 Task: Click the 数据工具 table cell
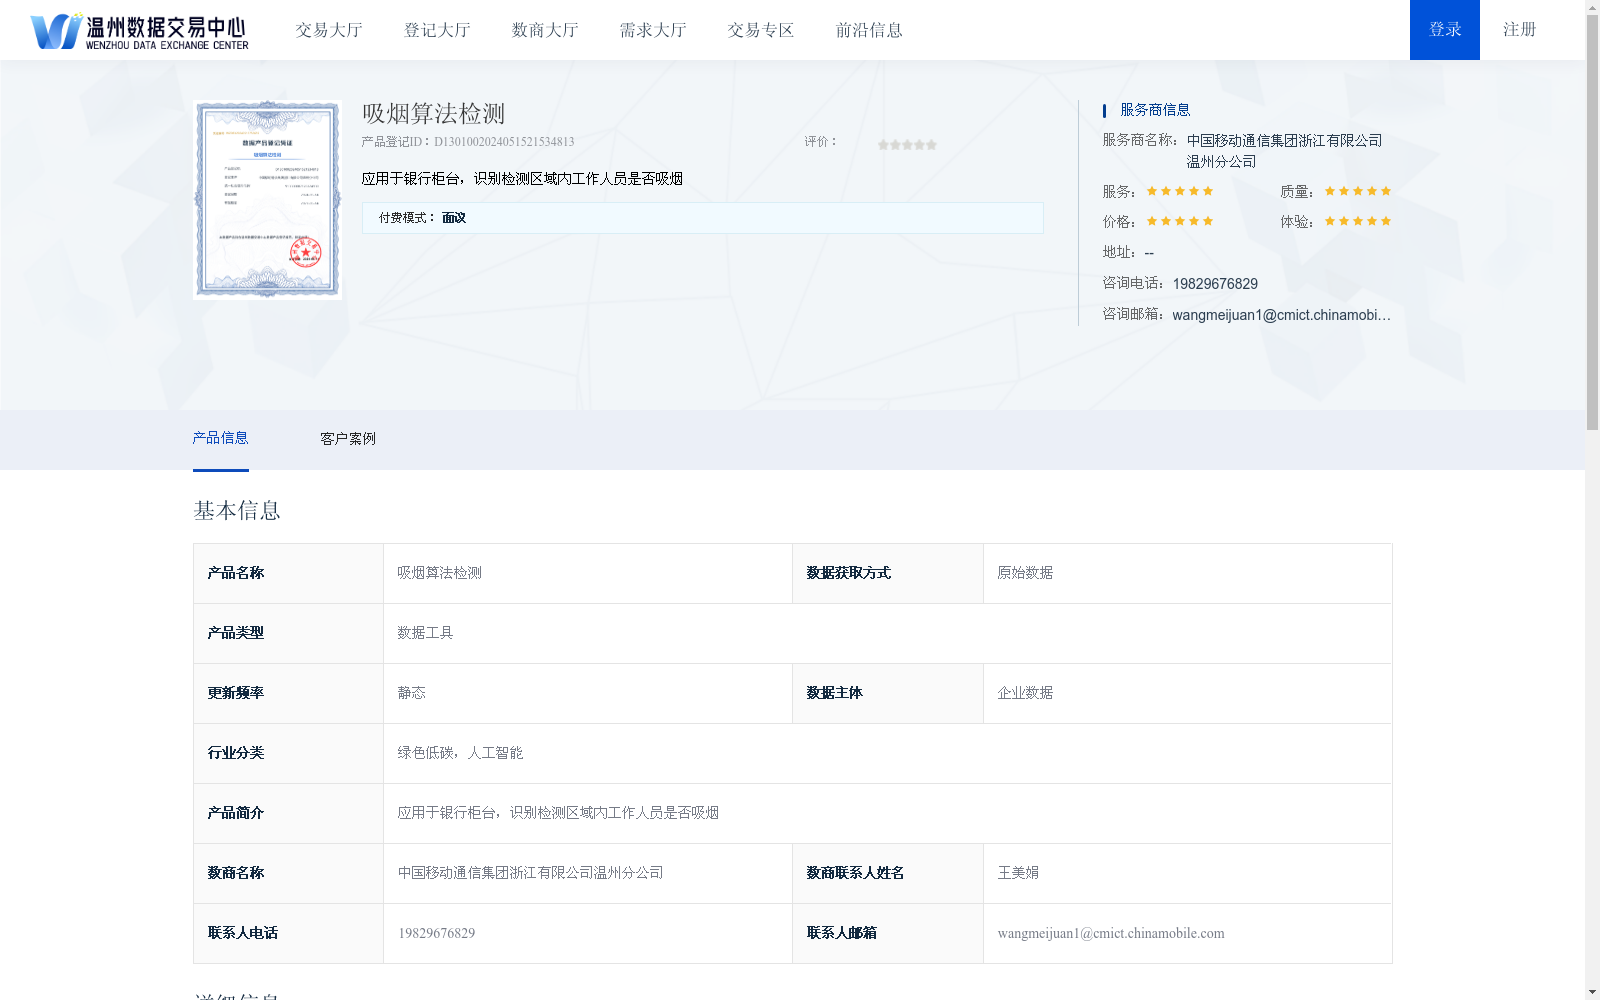[x=887, y=633]
